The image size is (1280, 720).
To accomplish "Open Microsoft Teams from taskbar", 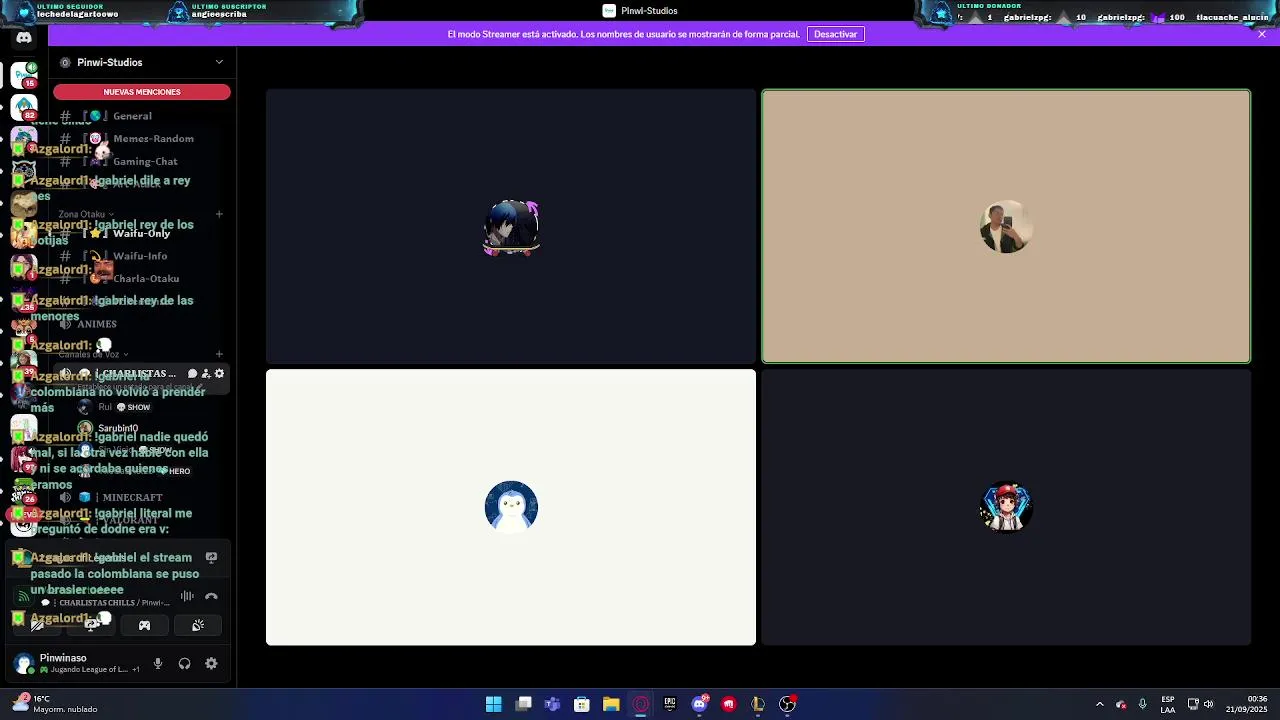I will 552,704.
